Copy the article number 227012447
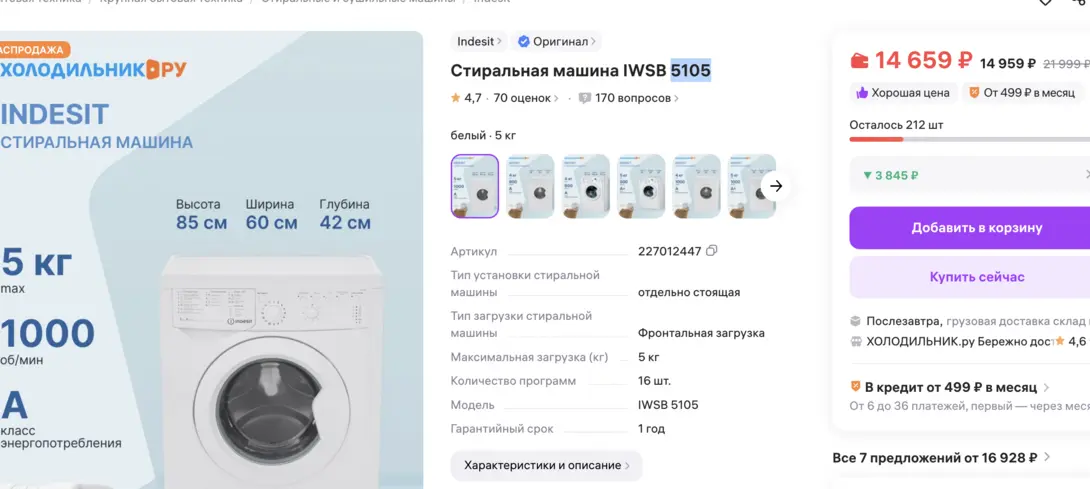The image size is (1090, 489). coord(711,251)
